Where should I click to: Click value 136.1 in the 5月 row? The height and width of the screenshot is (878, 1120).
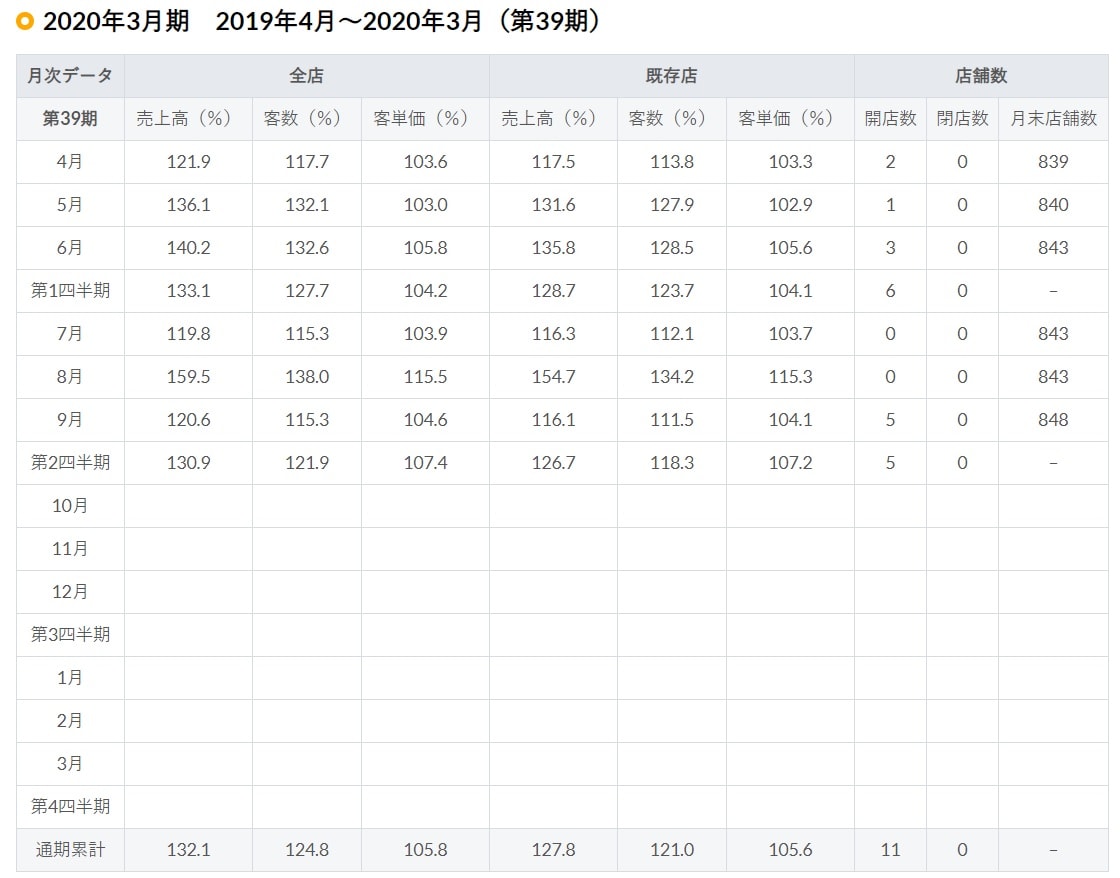[x=189, y=205]
